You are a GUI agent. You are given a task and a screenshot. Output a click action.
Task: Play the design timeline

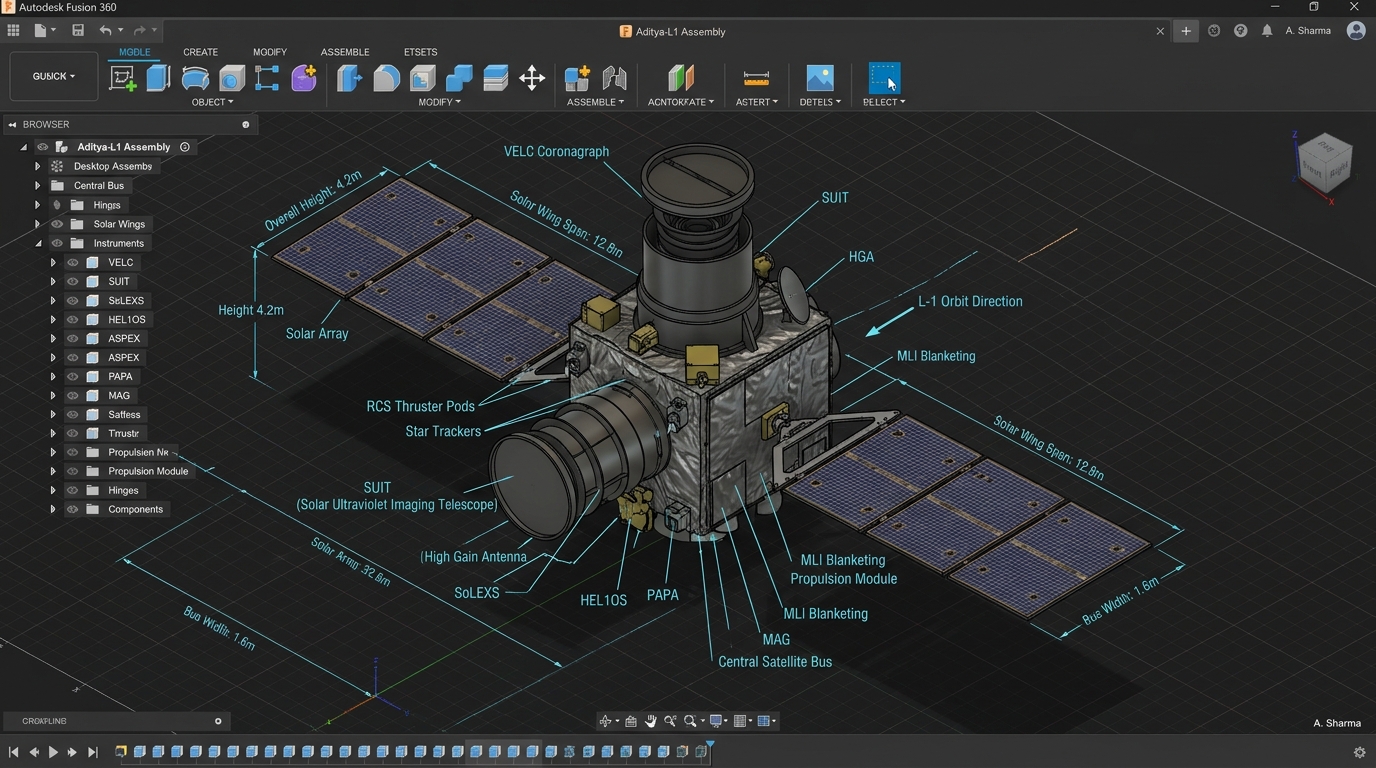[x=53, y=752]
